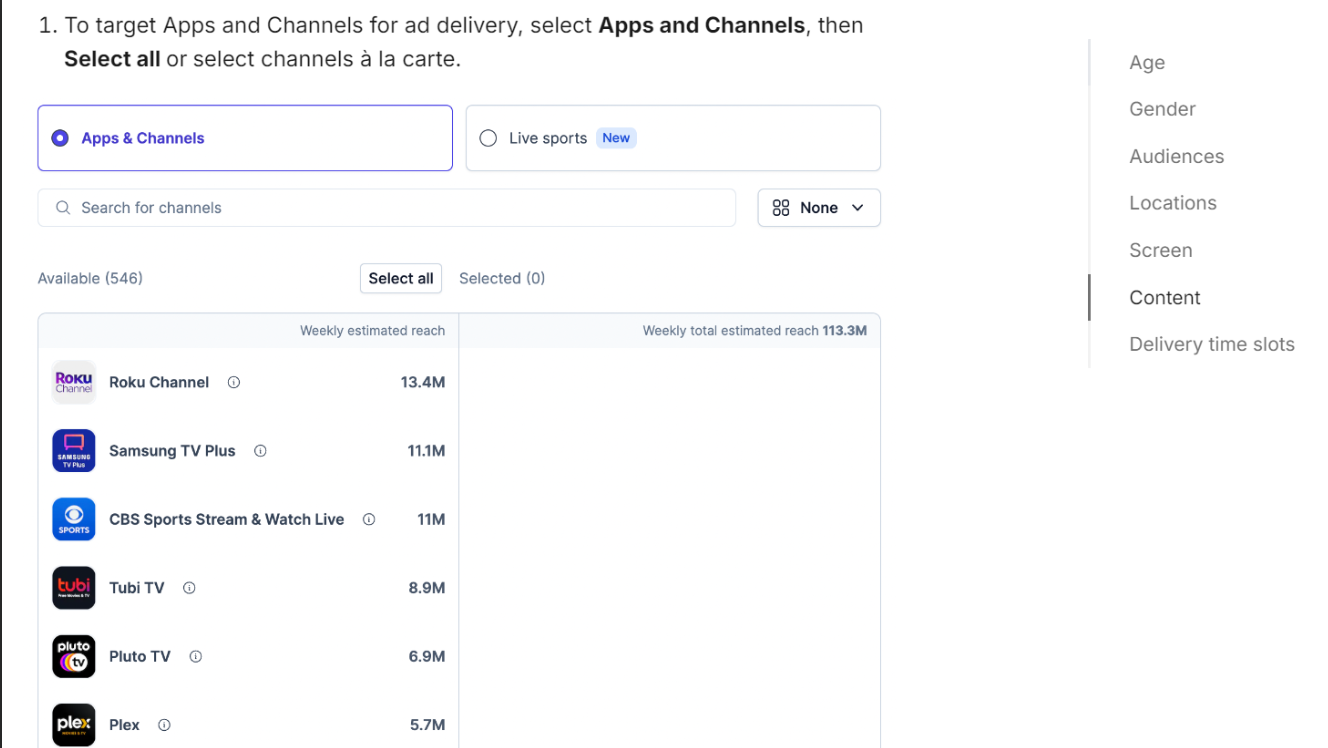Open info icon next to Pluto TV
This screenshot has height=748, width=1328.
pyautogui.click(x=196, y=657)
